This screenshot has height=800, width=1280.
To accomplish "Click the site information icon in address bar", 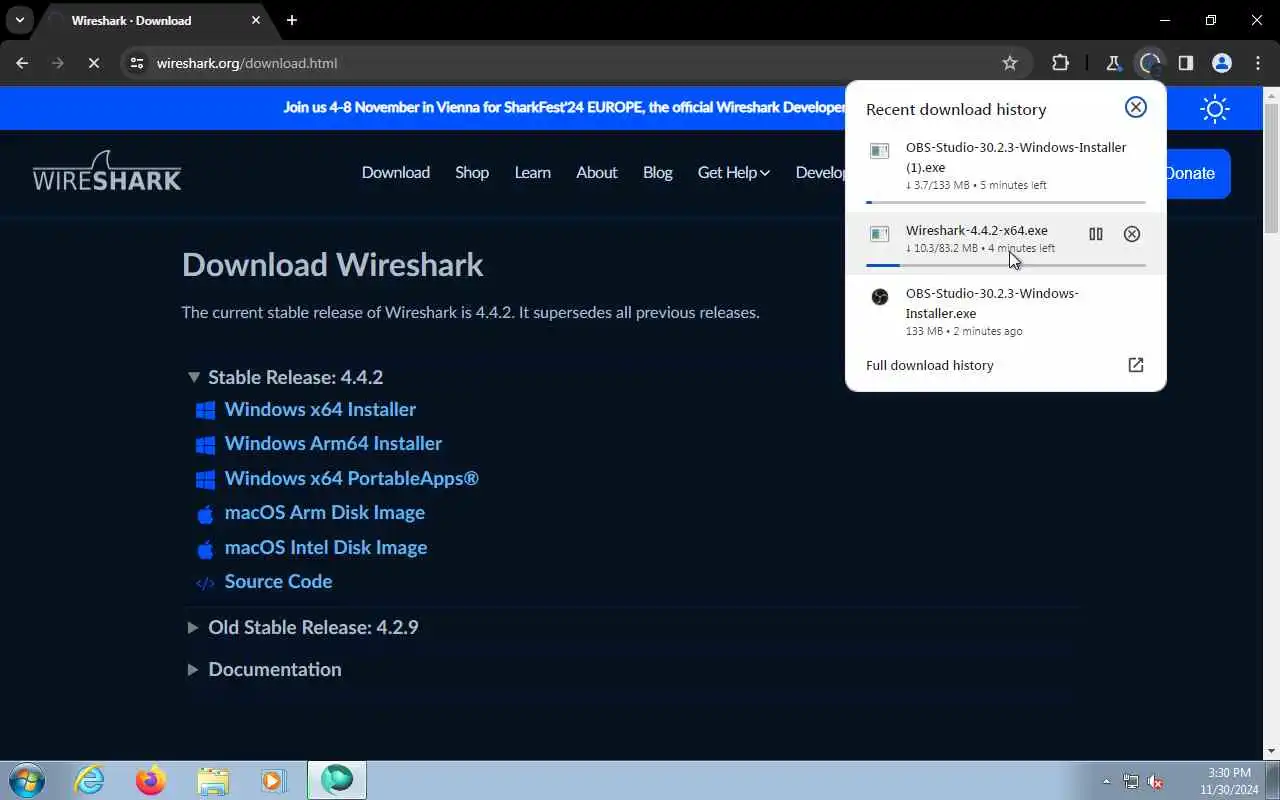I will (137, 63).
